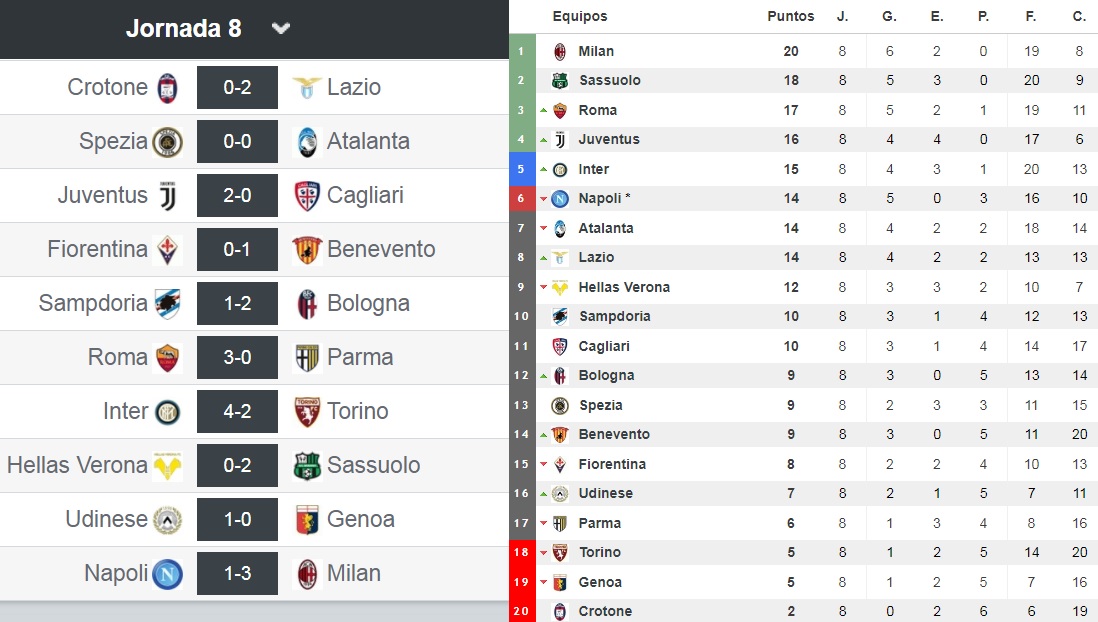Click the Equipos column header

[x=580, y=16]
